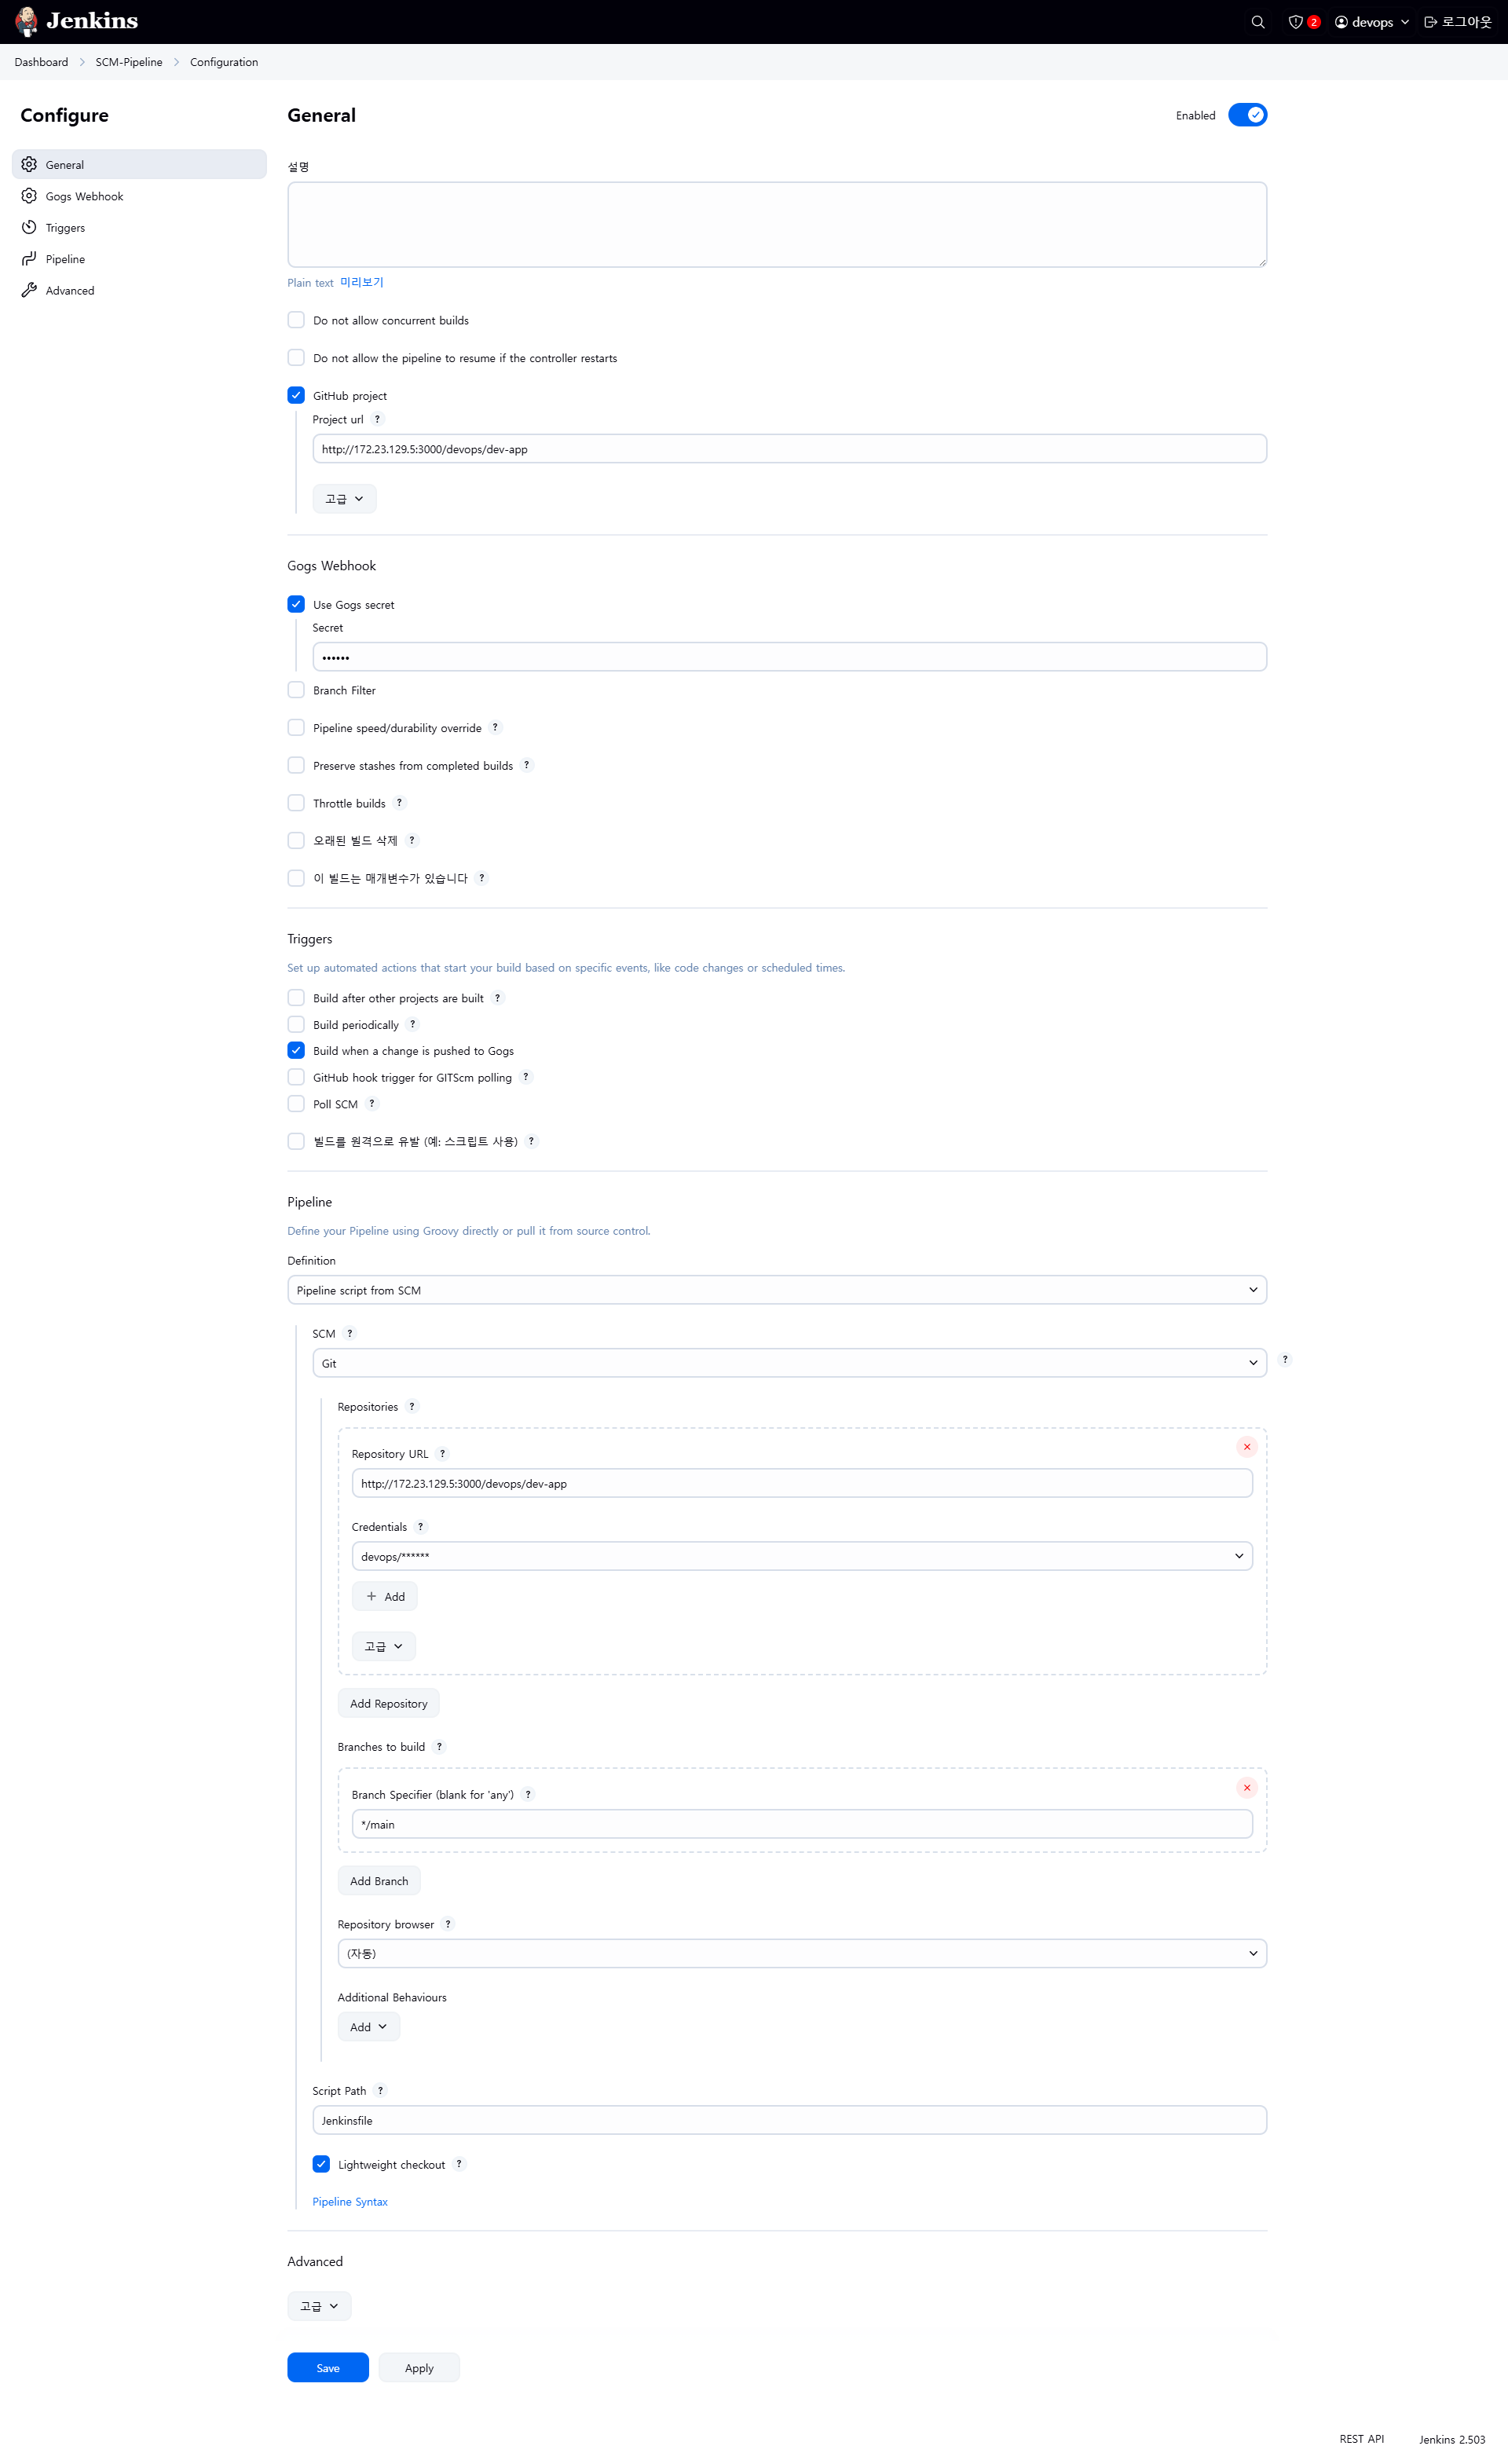Open help icon beside Poll SCM
Viewport: 1508px width, 2464px height.
372,1104
